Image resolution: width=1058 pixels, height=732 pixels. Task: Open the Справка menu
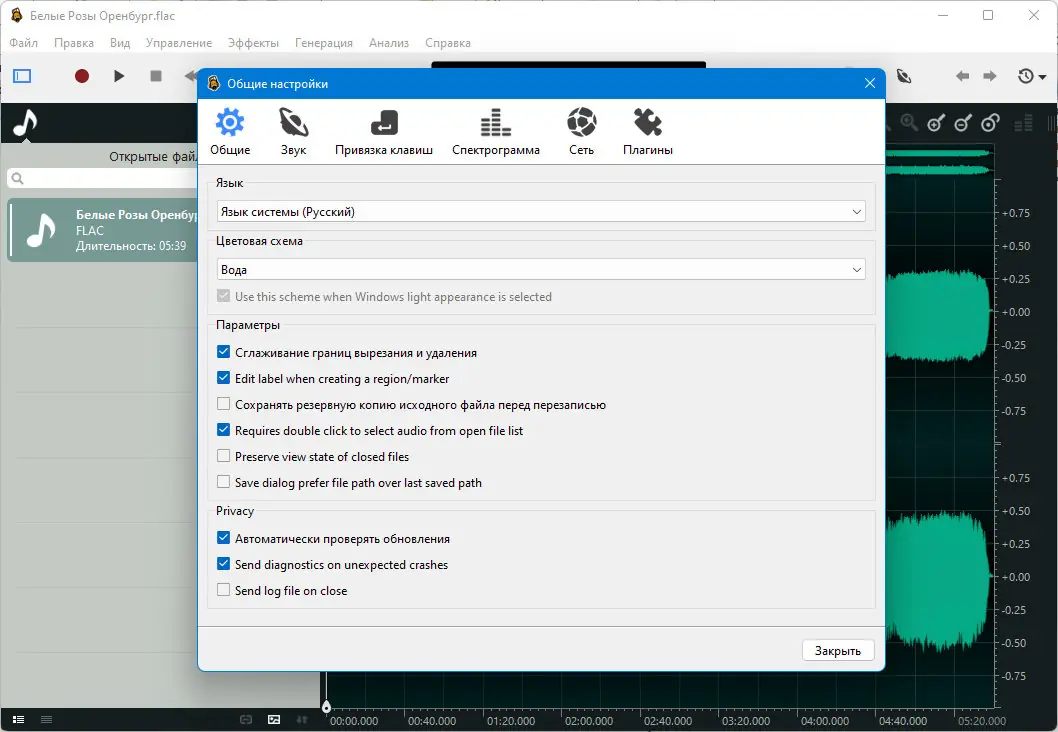(448, 43)
